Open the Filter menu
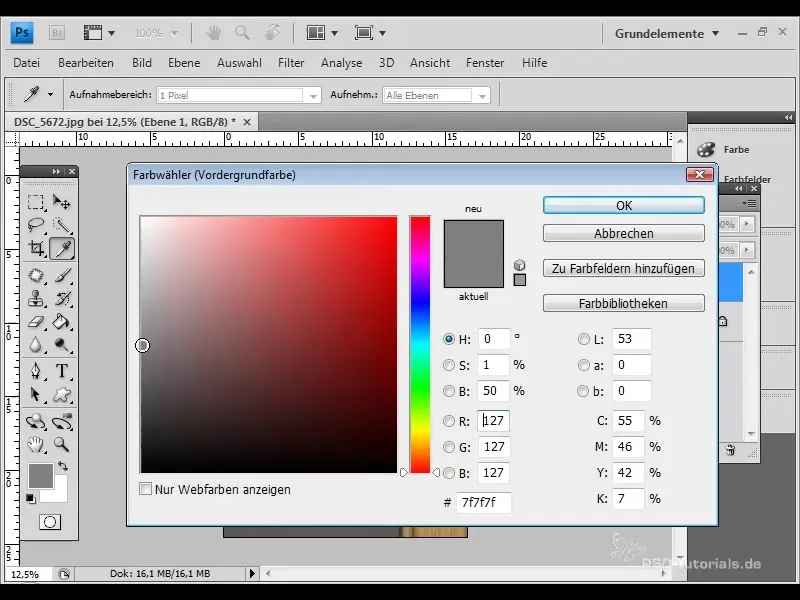This screenshot has height=600, width=800. pyautogui.click(x=291, y=63)
